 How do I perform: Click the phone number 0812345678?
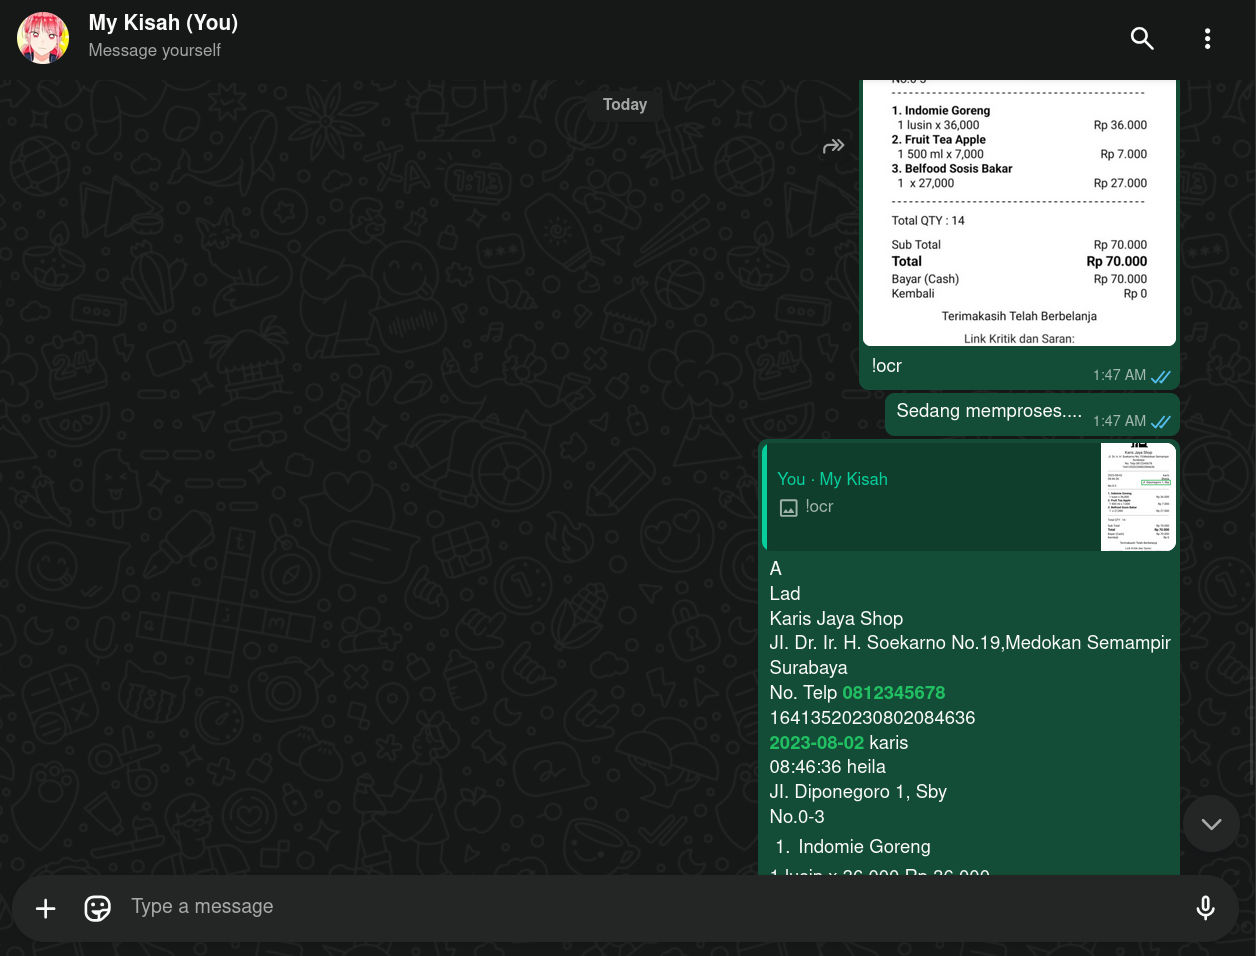[893, 693]
